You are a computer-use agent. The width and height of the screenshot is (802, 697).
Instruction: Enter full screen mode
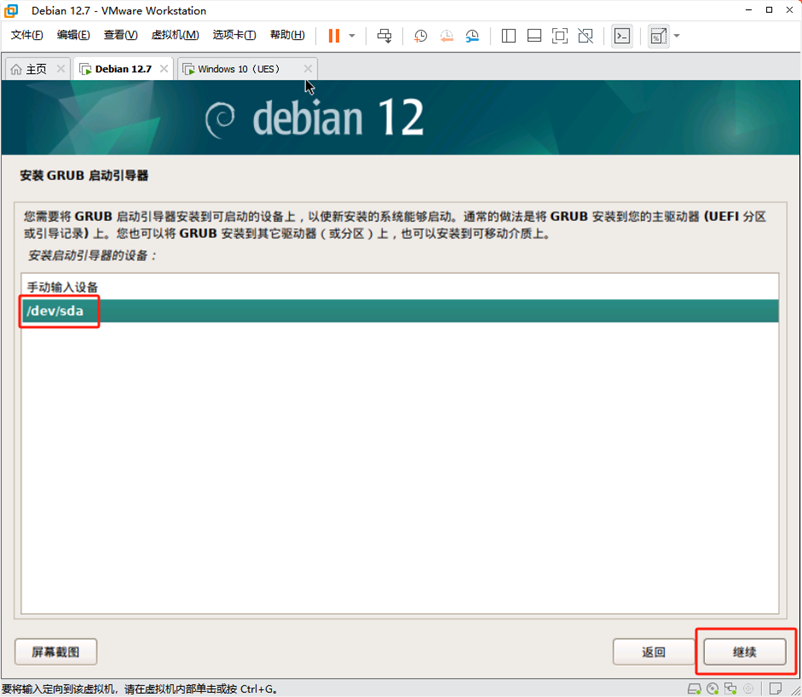click(x=560, y=36)
